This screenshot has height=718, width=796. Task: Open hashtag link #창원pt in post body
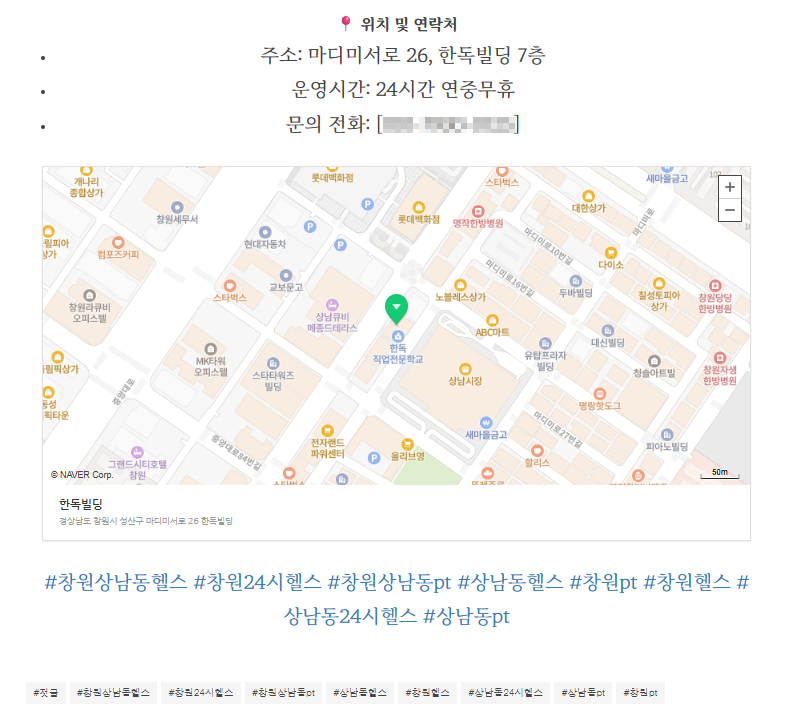pos(603,582)
